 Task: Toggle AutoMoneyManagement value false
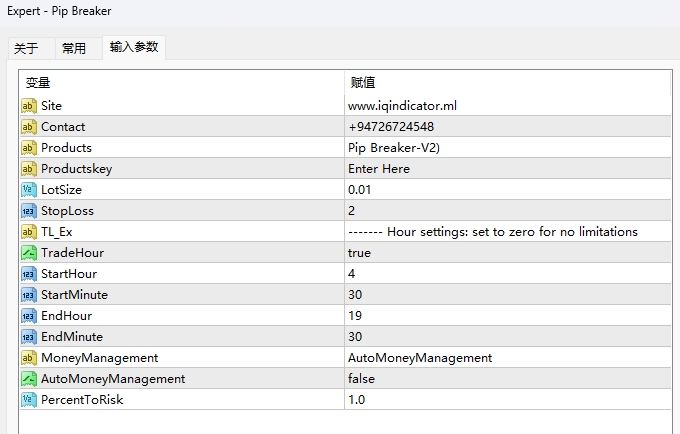click(x=361, y=379)
